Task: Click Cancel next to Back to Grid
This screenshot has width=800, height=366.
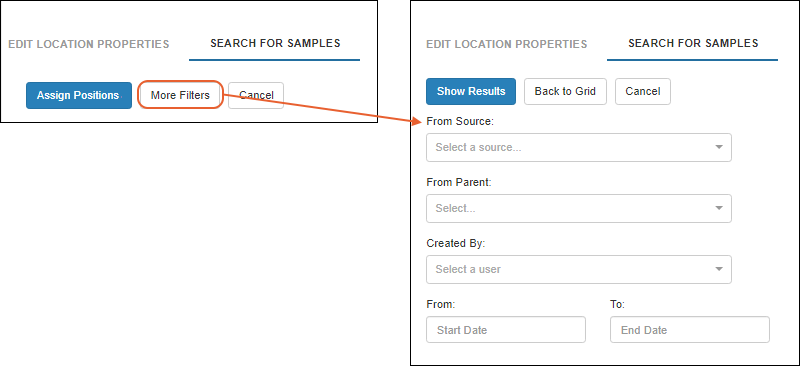Action: [643, 91]
